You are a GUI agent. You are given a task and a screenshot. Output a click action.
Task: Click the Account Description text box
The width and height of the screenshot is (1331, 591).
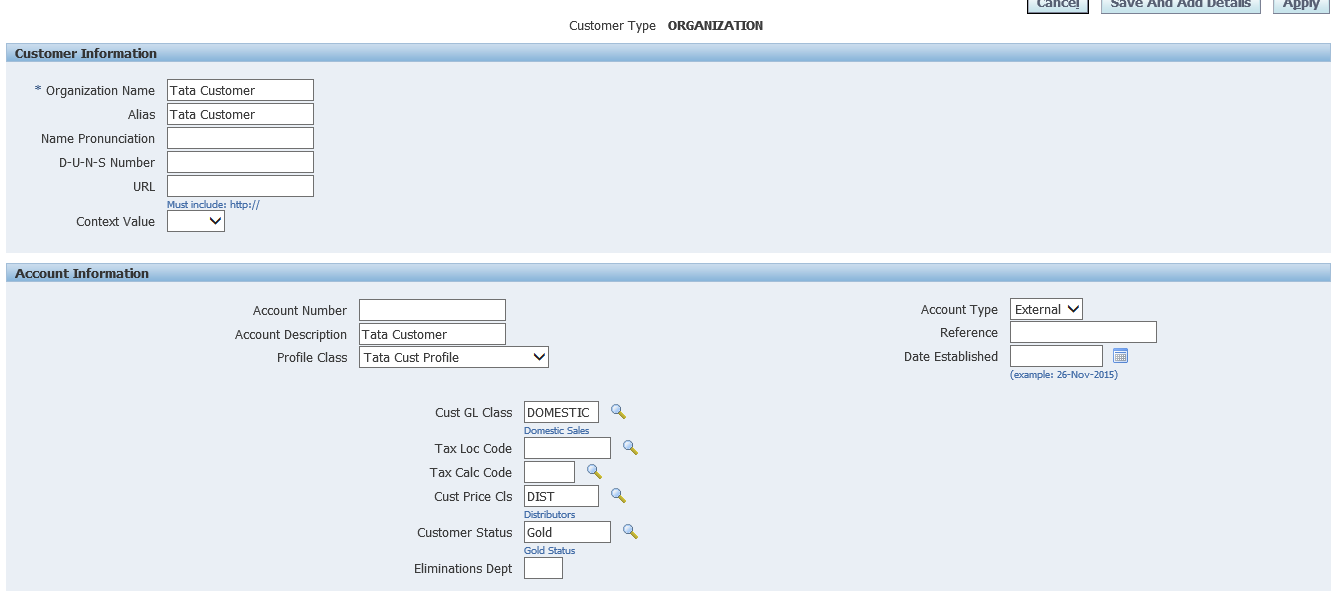tap(432, 335)
